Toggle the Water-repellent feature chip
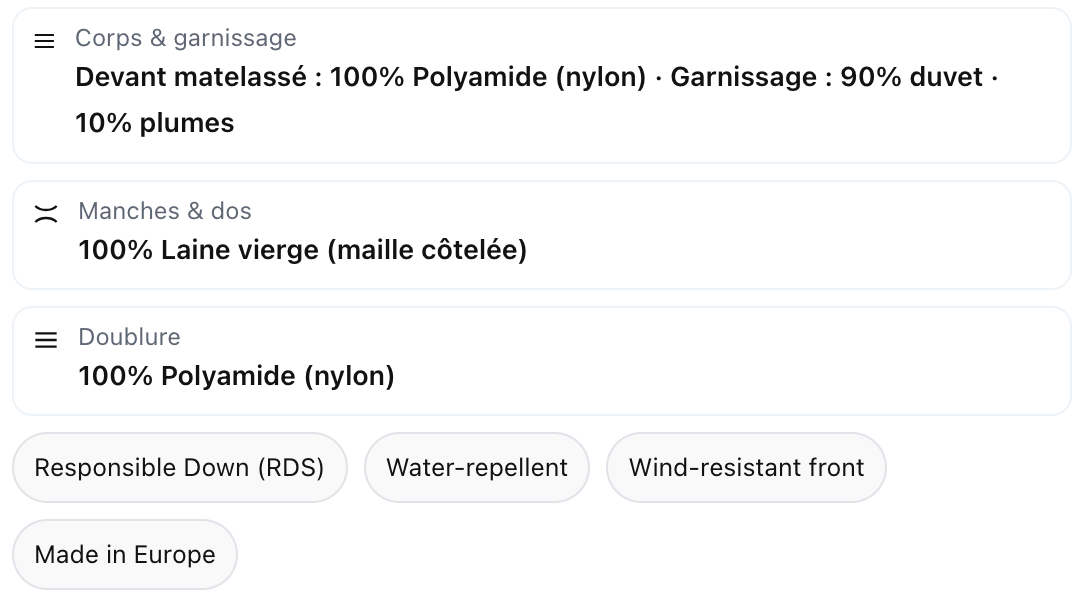Viewport: 1086px width, 600px height. [477, 467]
